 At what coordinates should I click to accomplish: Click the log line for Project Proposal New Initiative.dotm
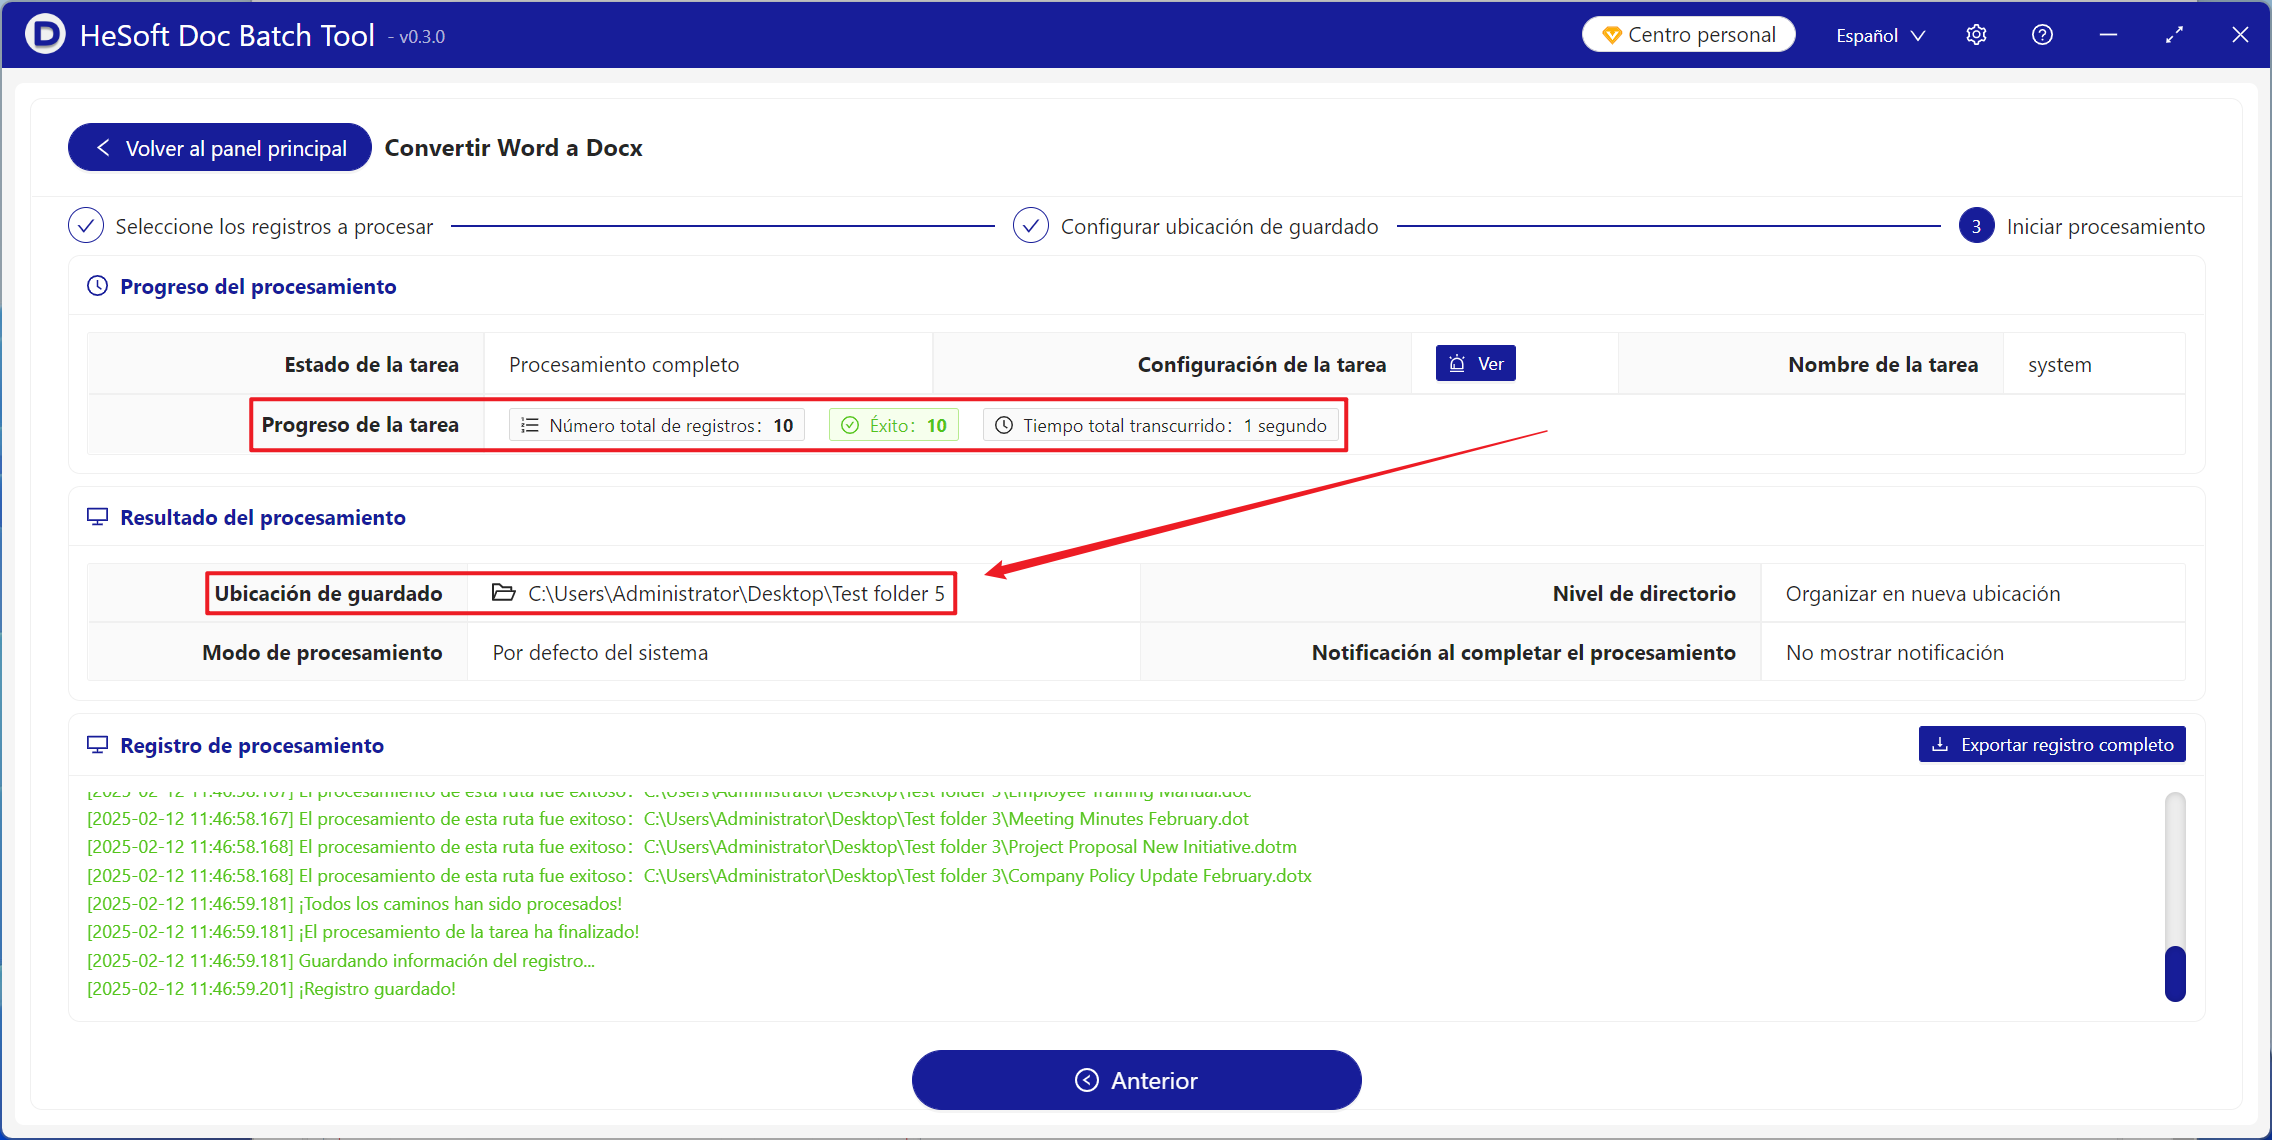[x=692, y=847]
